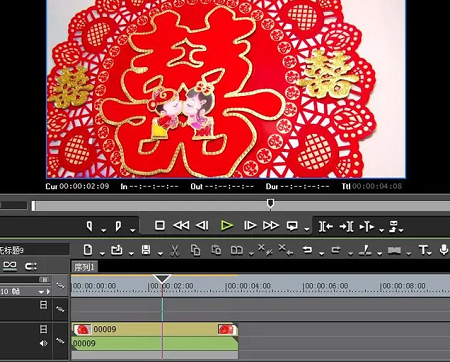Adjust the timeline scale slider handle
450x362 pixels.
point(44,279)
